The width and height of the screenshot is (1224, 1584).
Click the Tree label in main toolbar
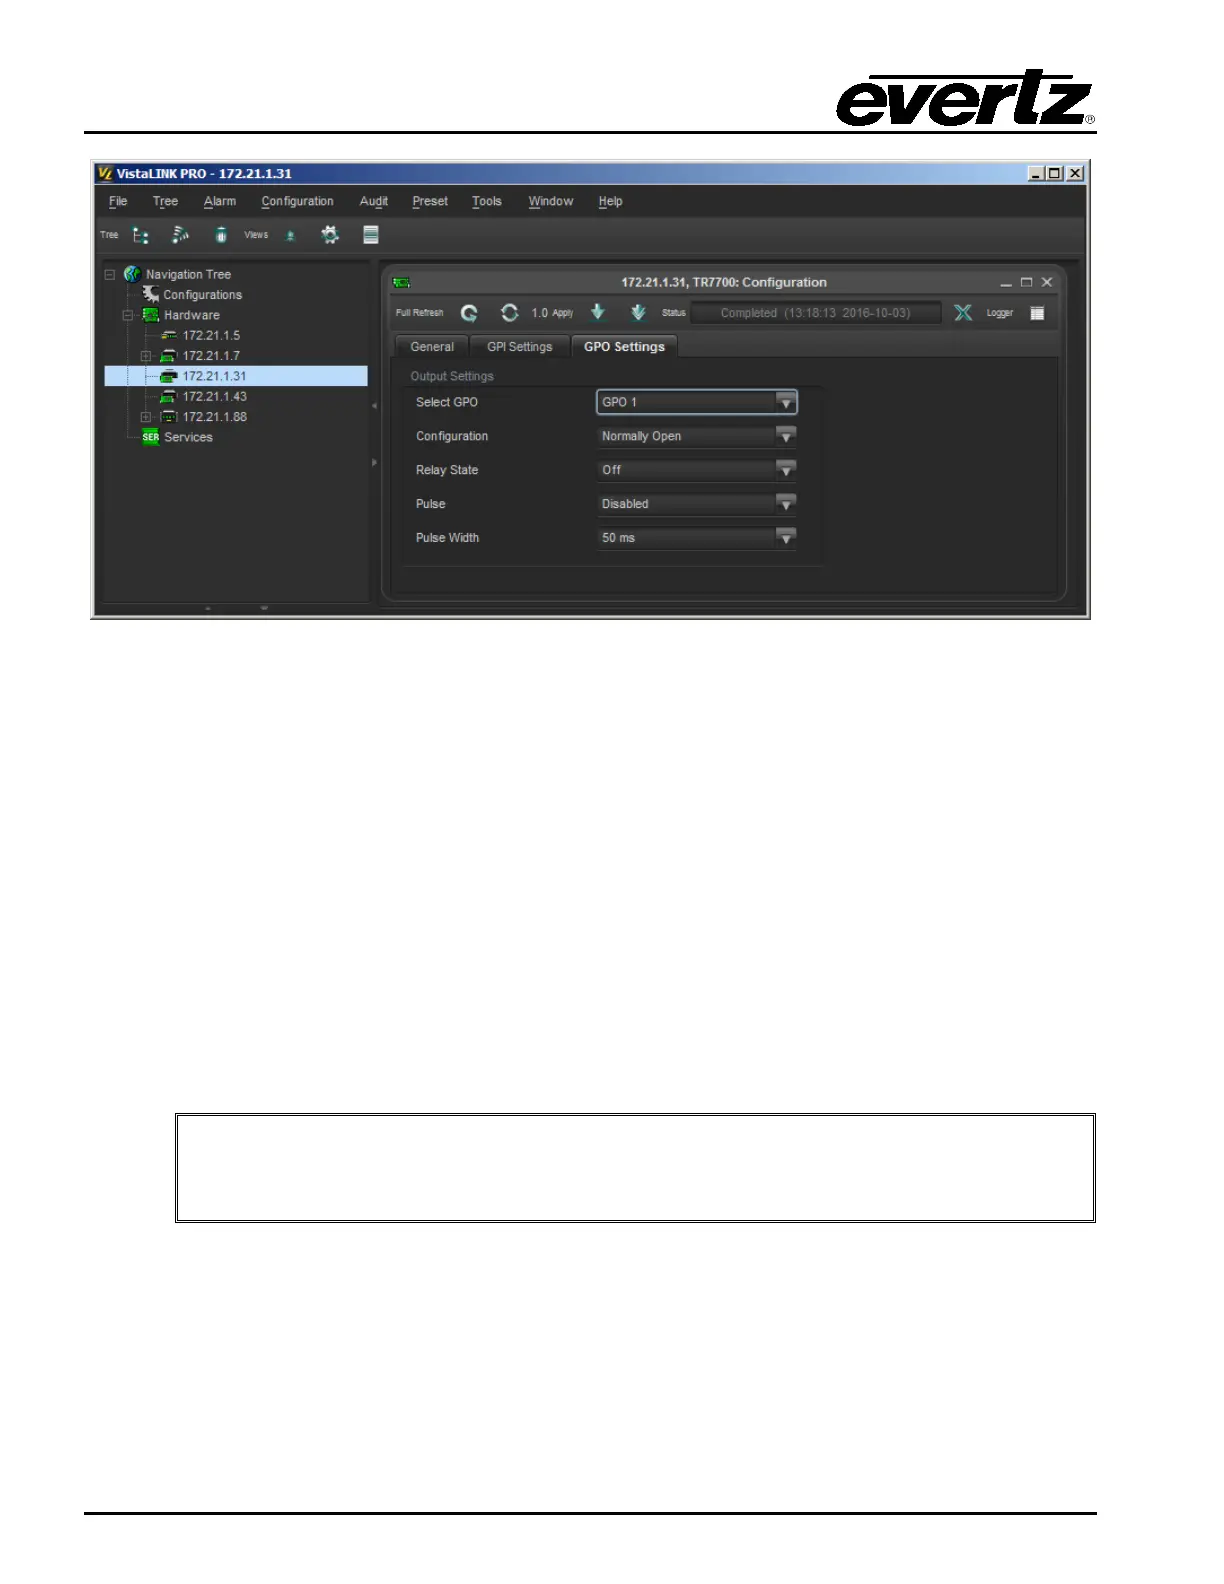tap(109, 235)
